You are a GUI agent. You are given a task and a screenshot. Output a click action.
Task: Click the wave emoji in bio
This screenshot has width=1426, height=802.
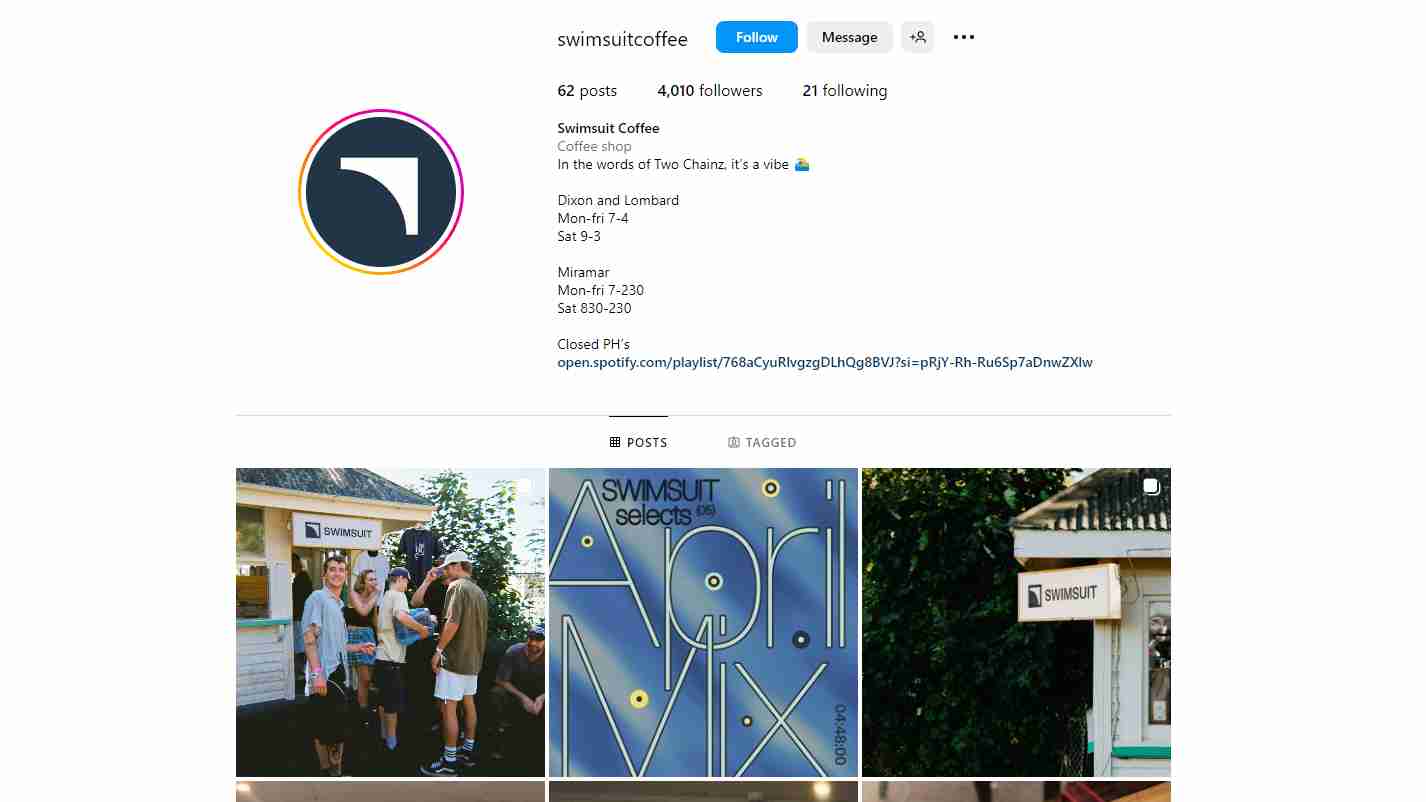(x=802, y=164)
